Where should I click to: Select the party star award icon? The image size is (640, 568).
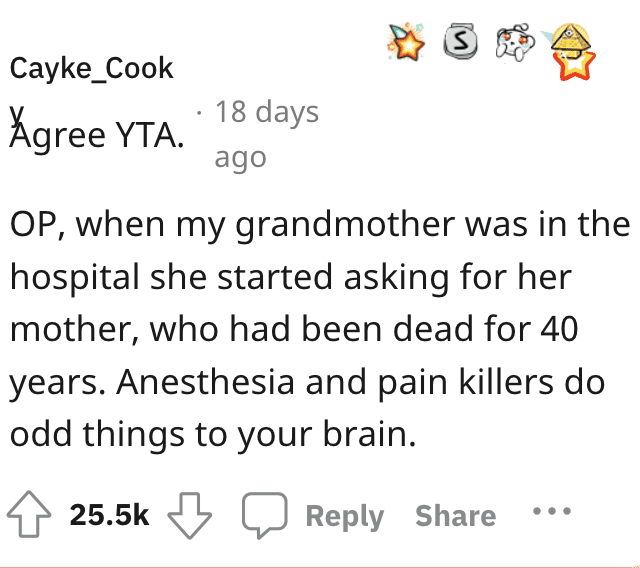(406, 43)
